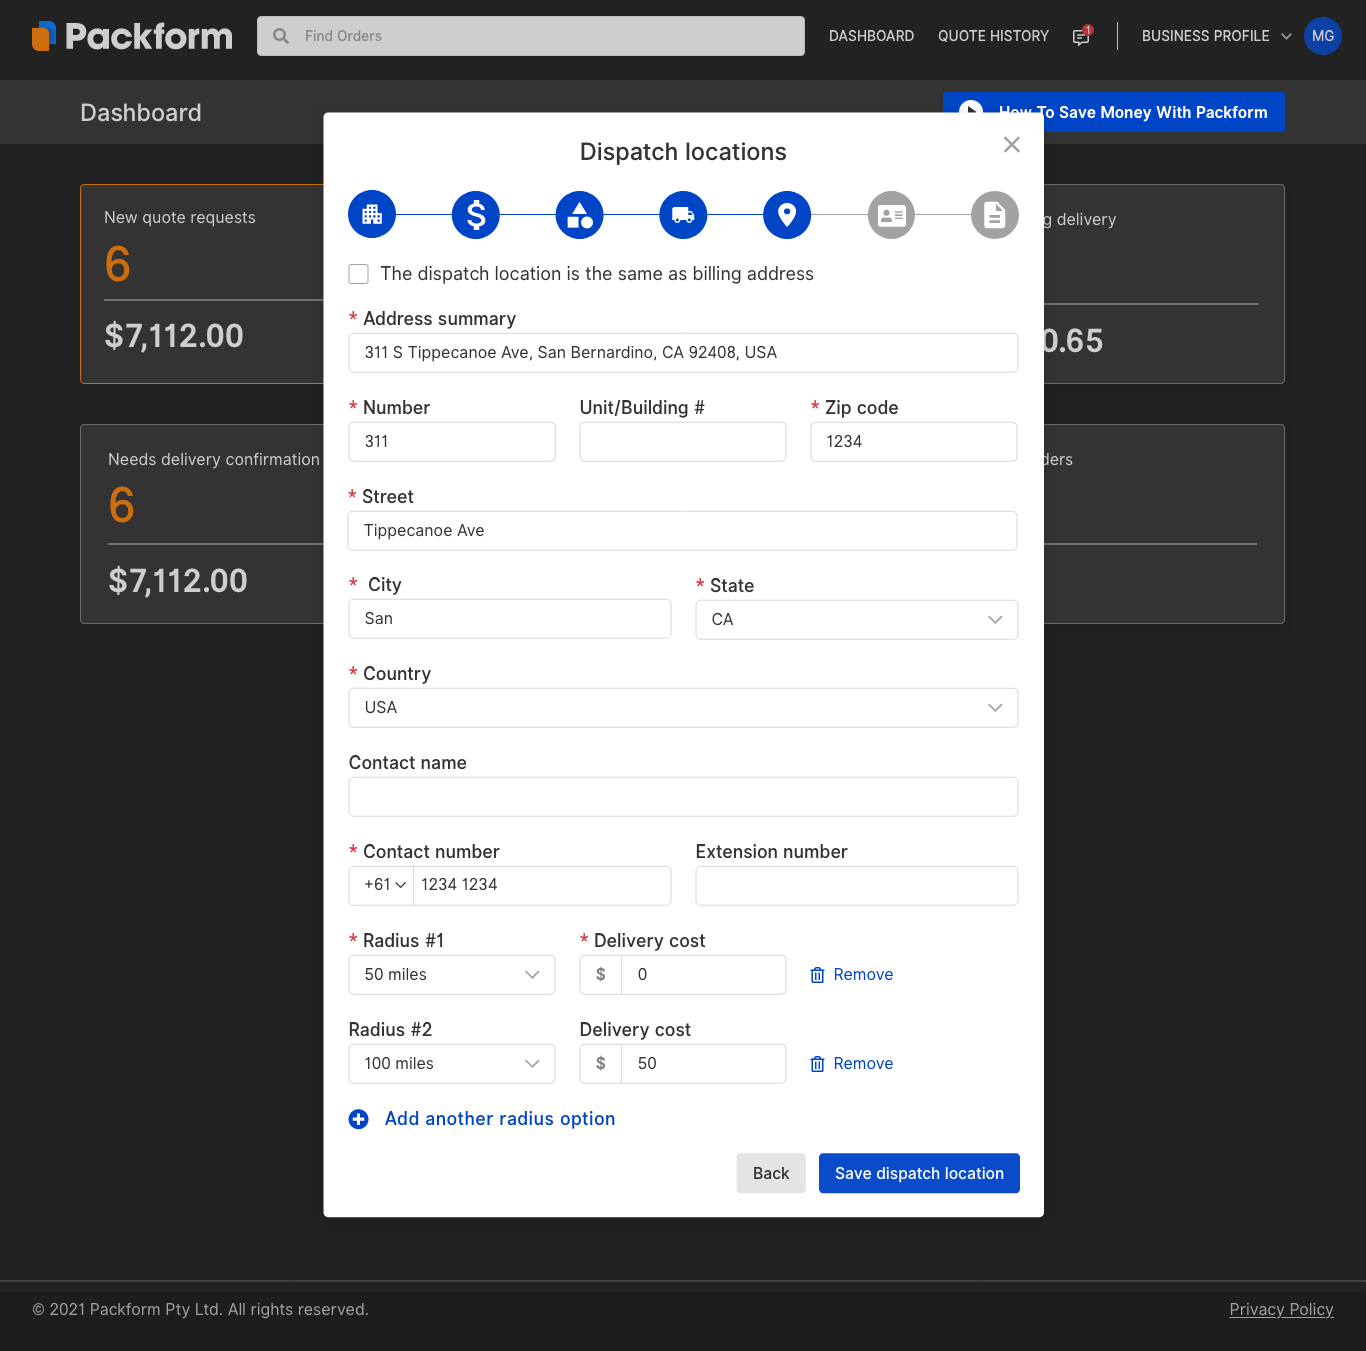1366x1351 pixels.
Task: Expand the State dropdown showing CA
Action: pos(856,620)
